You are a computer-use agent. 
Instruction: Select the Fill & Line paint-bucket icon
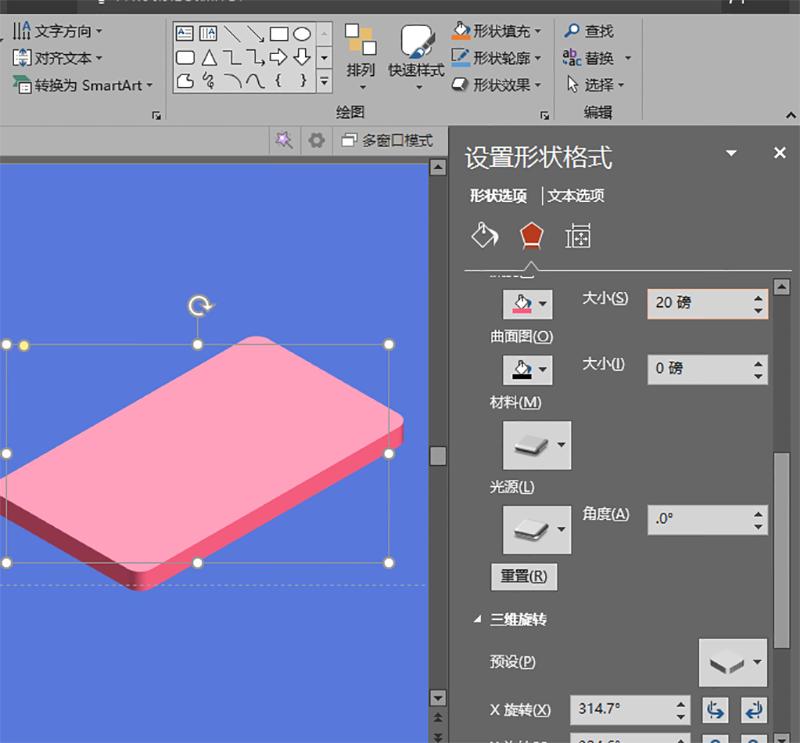[485, 236]
